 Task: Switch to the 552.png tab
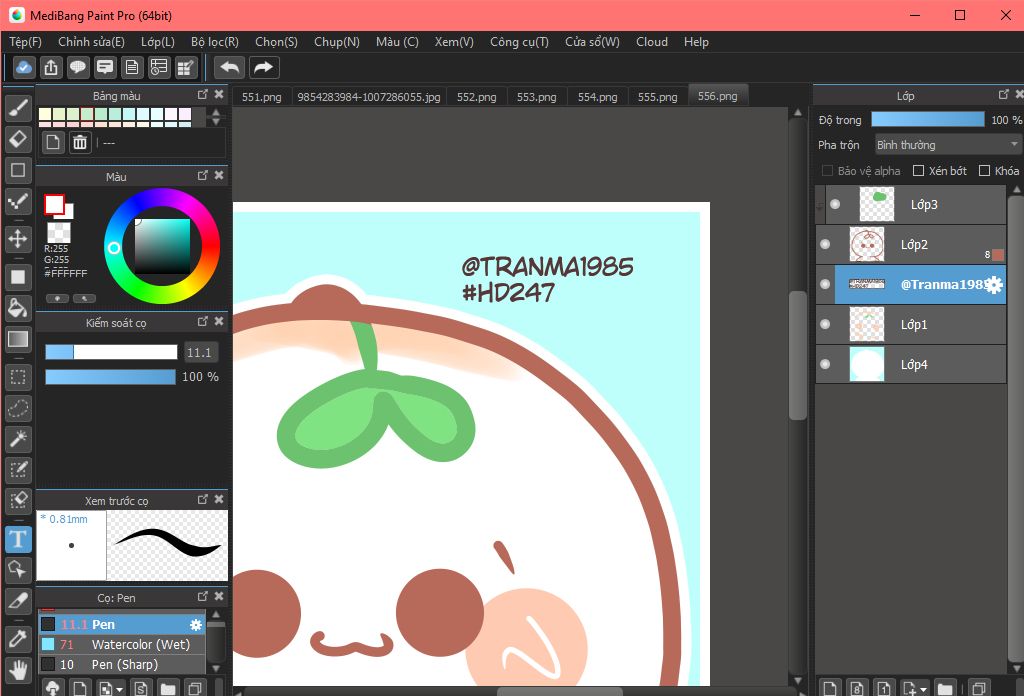tap(477, 97)
